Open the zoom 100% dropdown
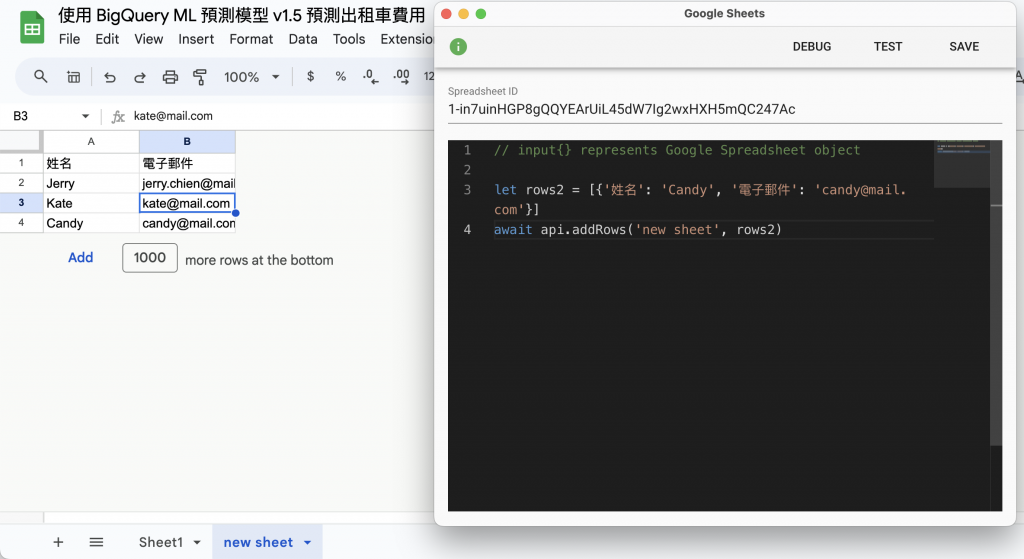The image size is (1024, 559). (x=251, y=77)
